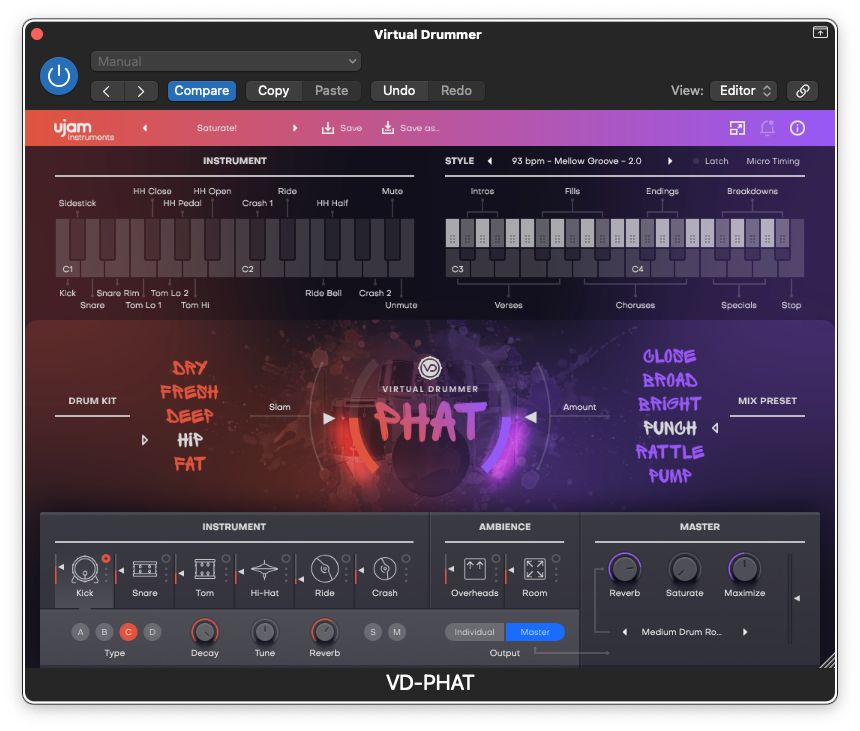Click the plugin power button
This screenshot has height=731, width=860.
coord(59,76)
